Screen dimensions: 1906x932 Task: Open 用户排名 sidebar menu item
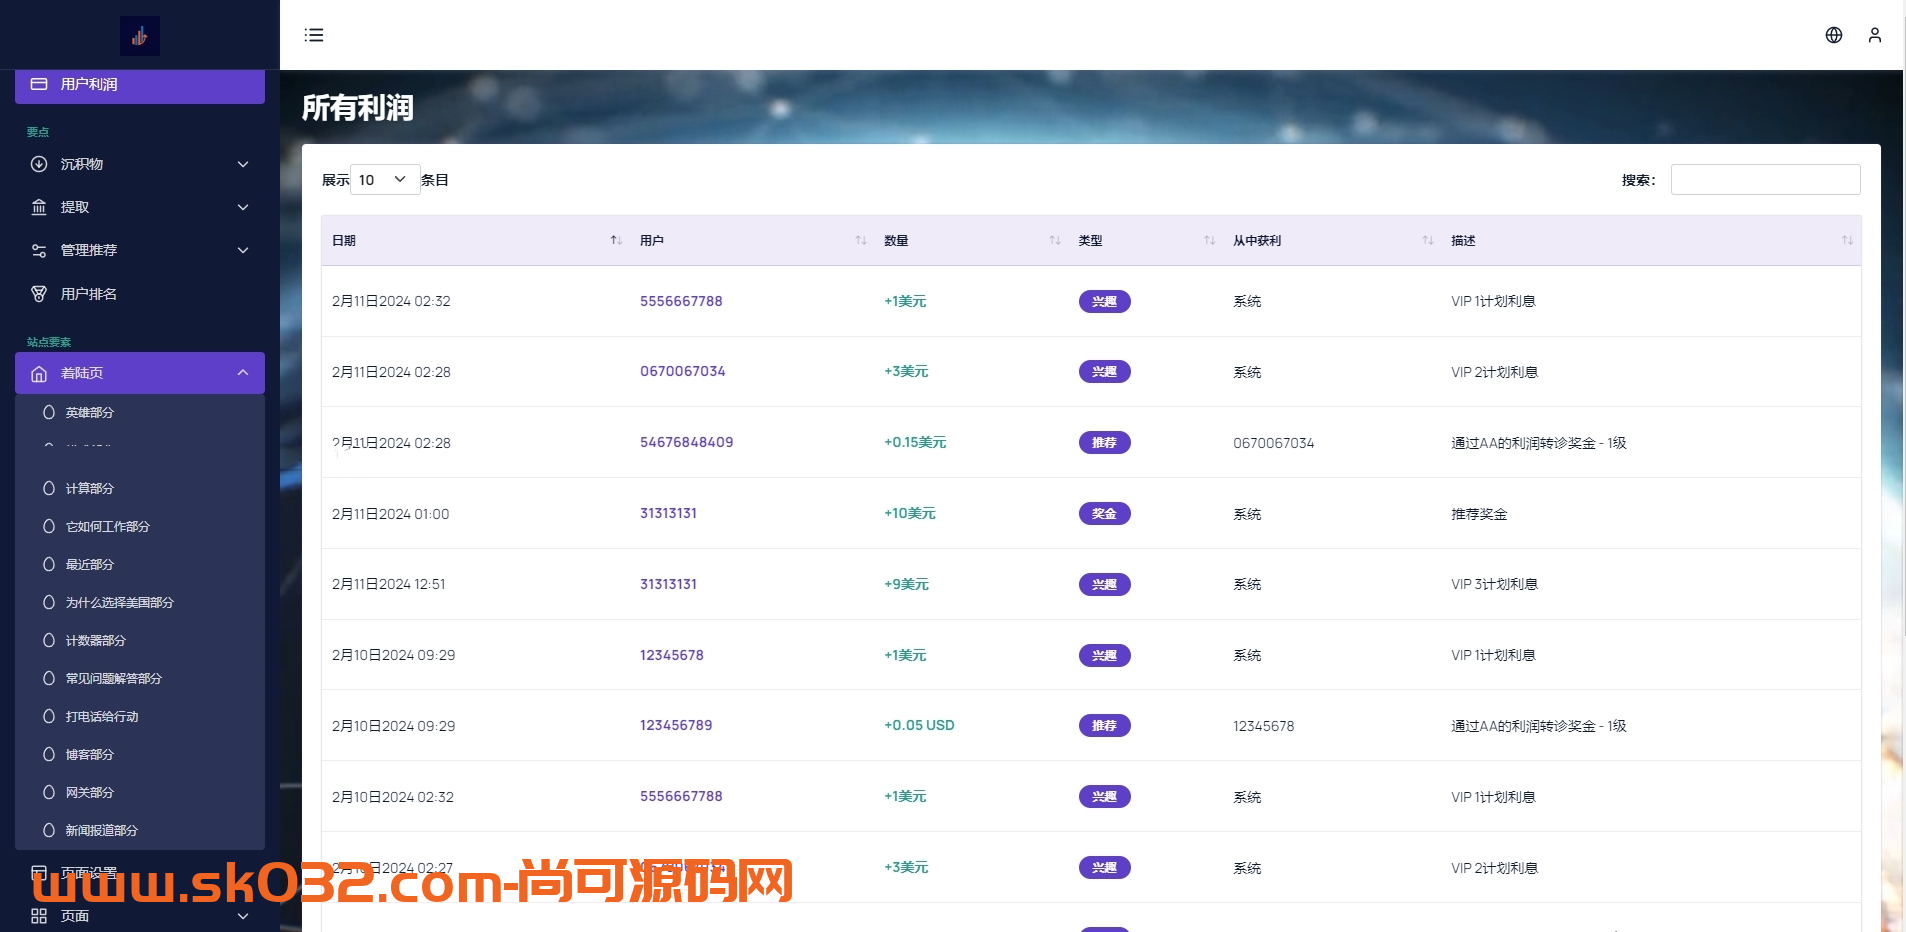point(140,294)
